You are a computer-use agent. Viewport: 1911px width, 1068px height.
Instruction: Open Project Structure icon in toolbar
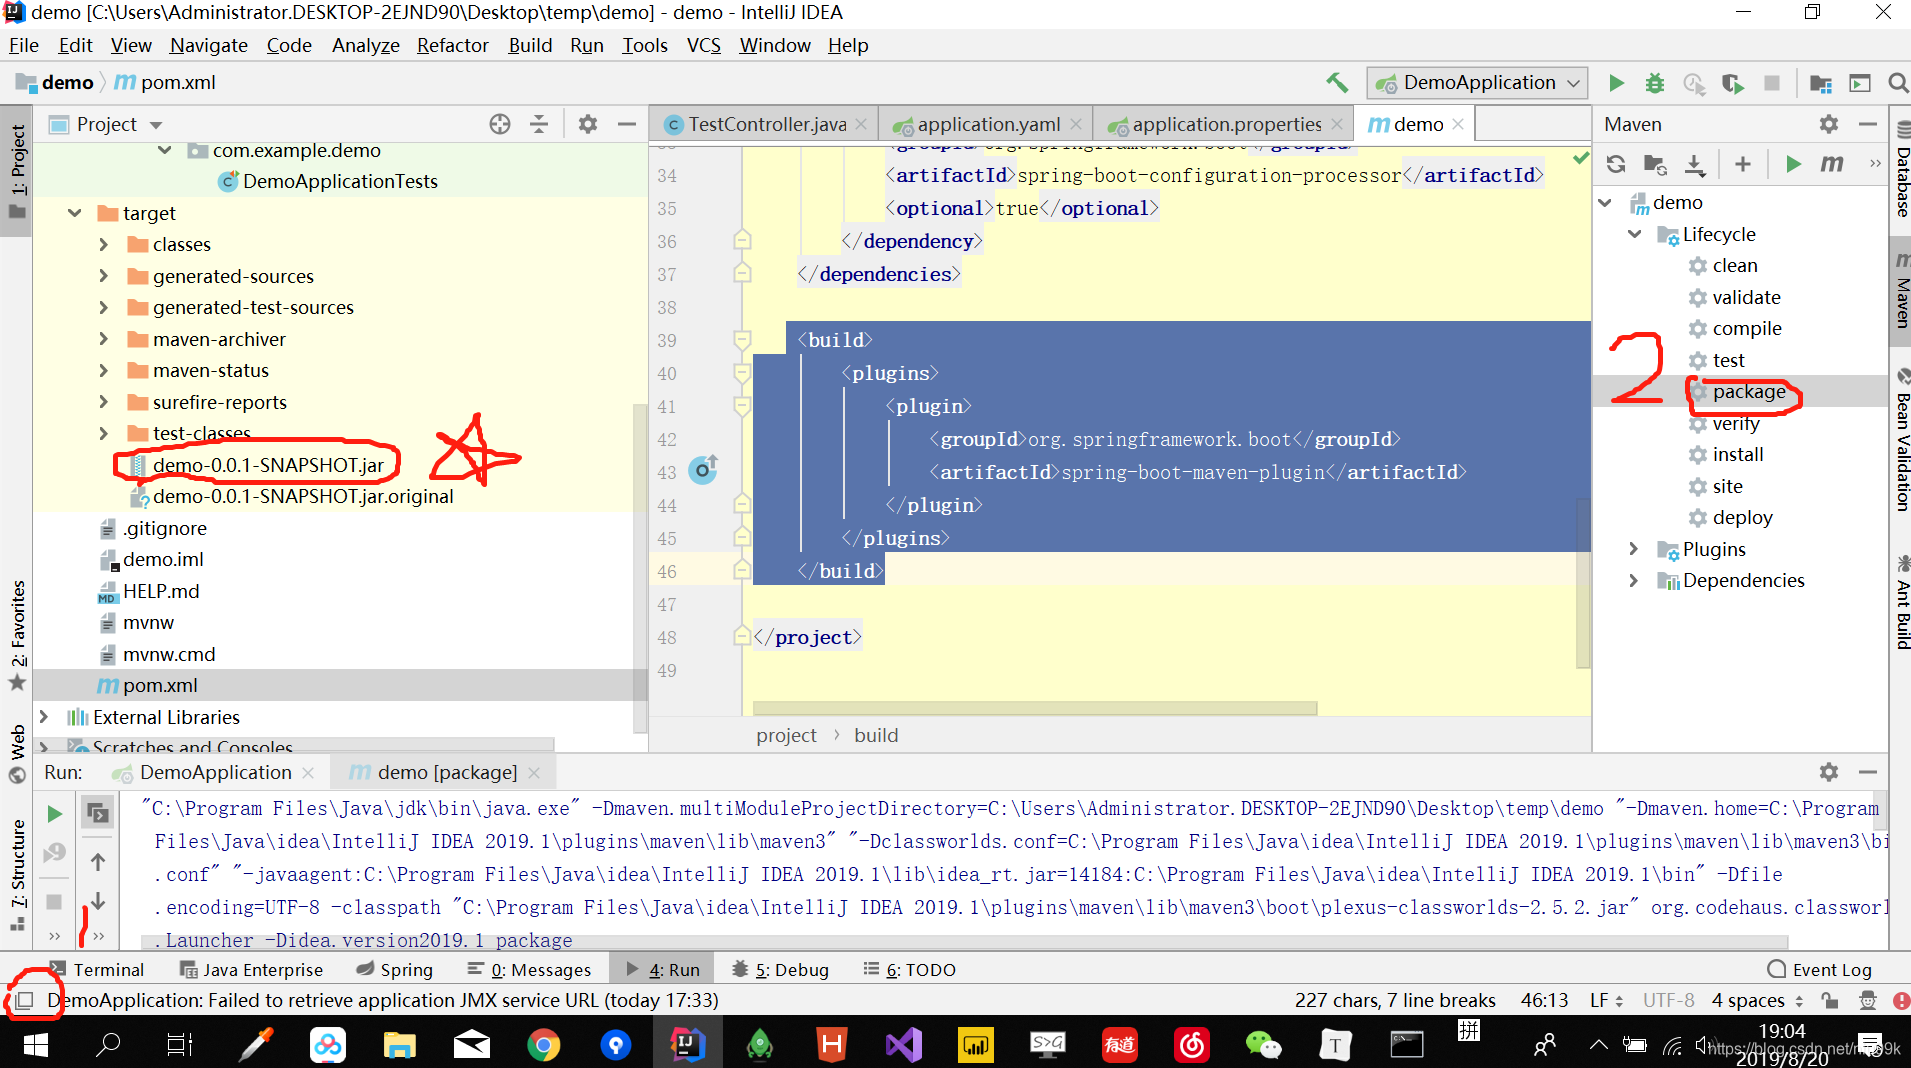(x=1821, y=83)
